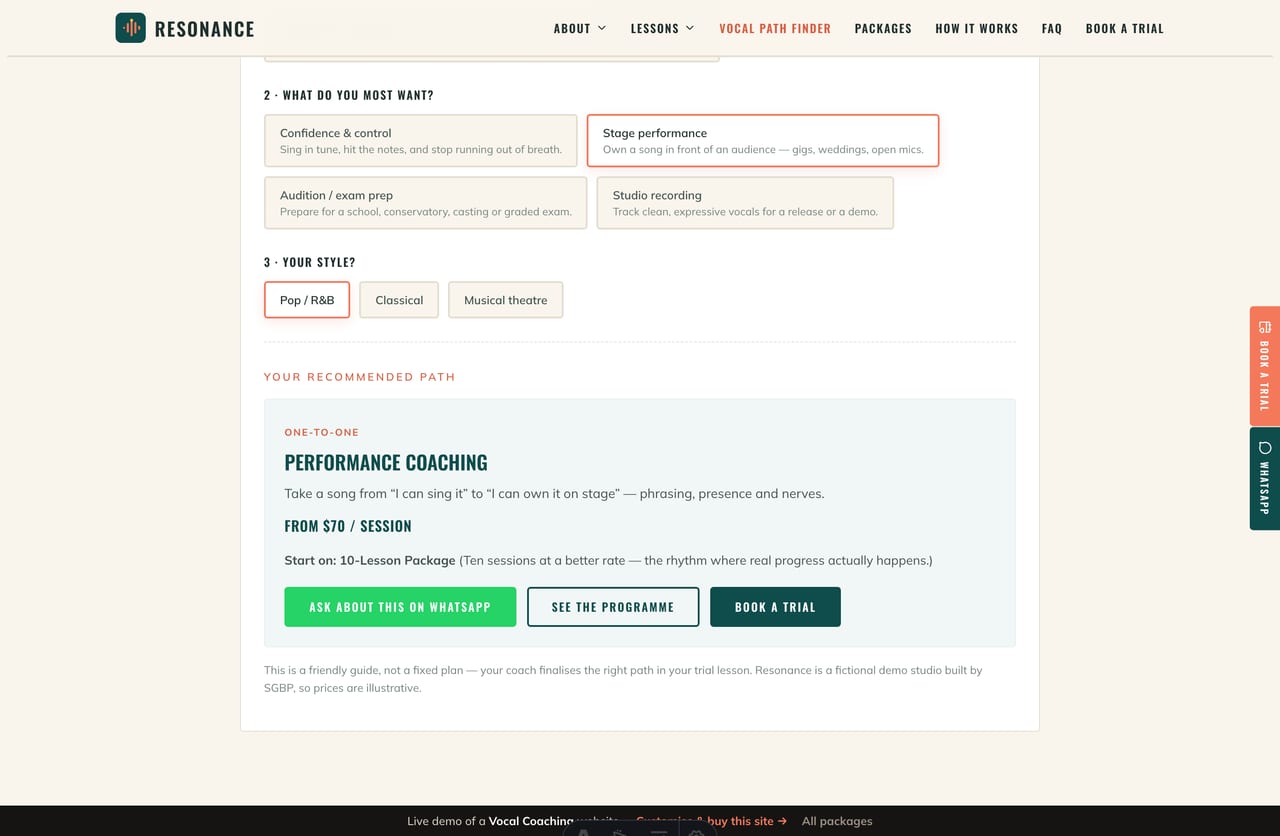The width and height of the screenshot is (1280, 836).
Task: Open How It Works page
Action: [976, 28]
